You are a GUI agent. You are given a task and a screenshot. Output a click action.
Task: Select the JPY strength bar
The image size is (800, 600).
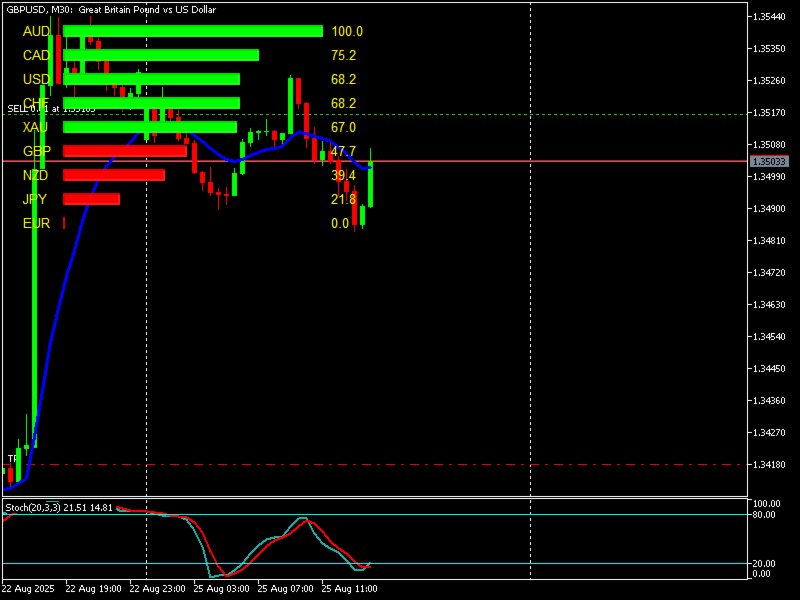tap(90, 199)
